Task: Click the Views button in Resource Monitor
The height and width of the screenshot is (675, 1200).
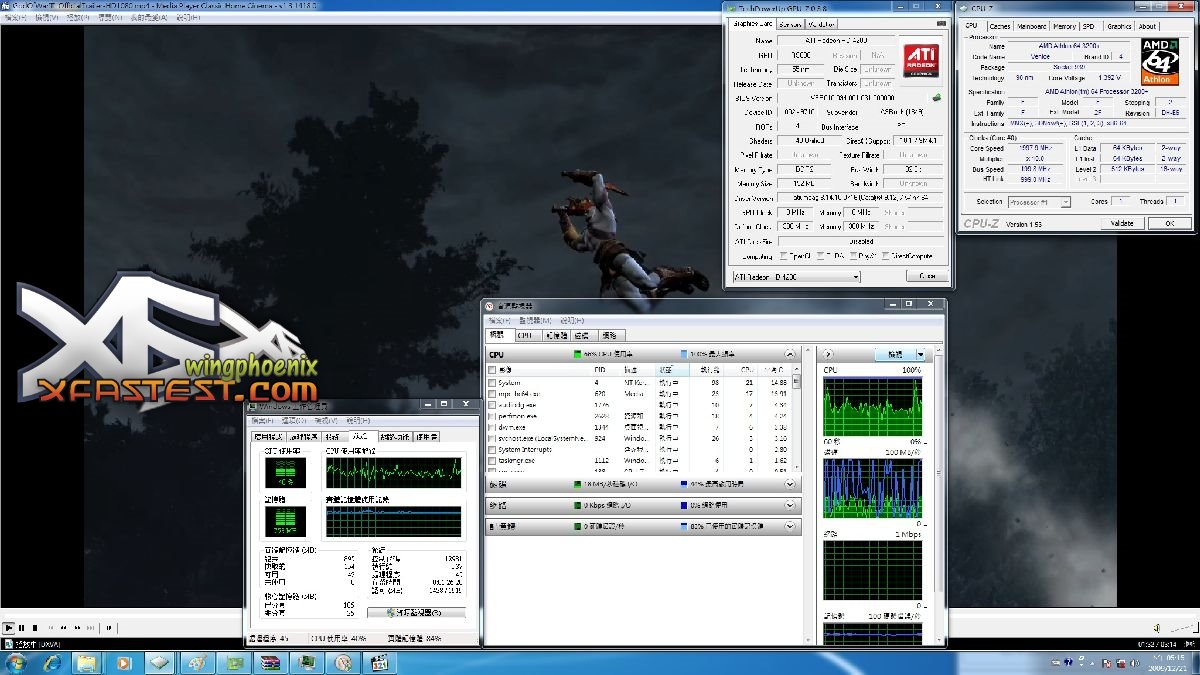Action: pos(896,354)
